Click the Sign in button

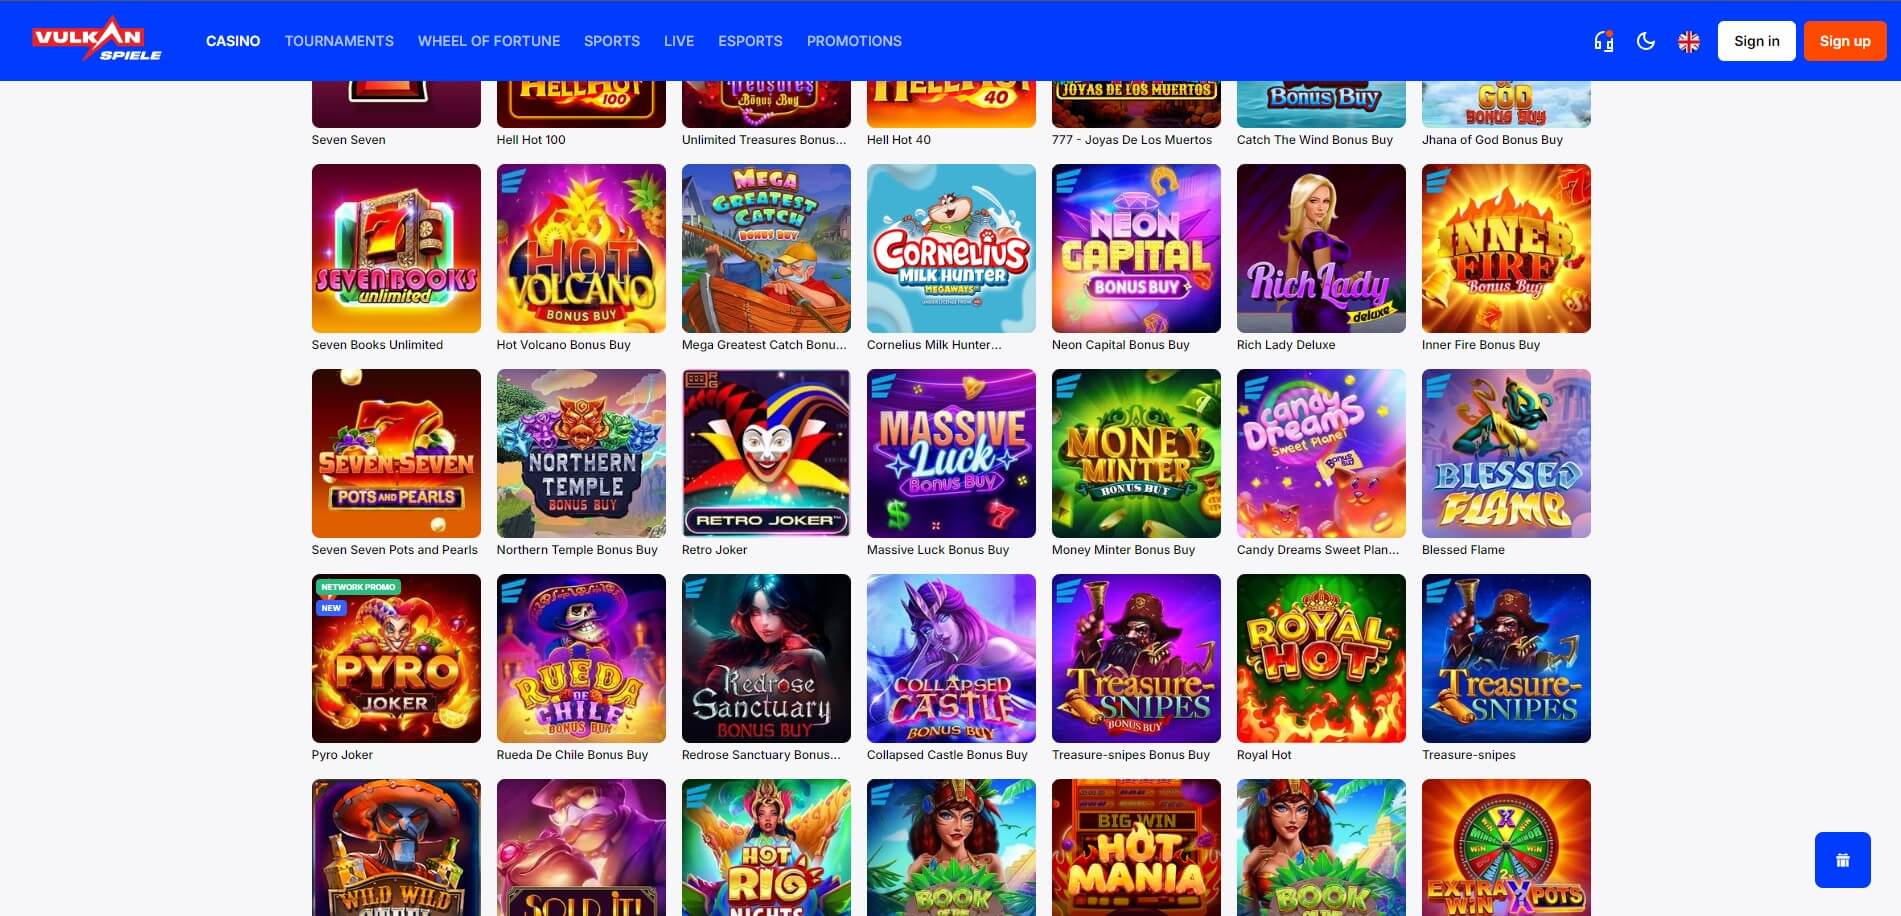click(1757, 41)
